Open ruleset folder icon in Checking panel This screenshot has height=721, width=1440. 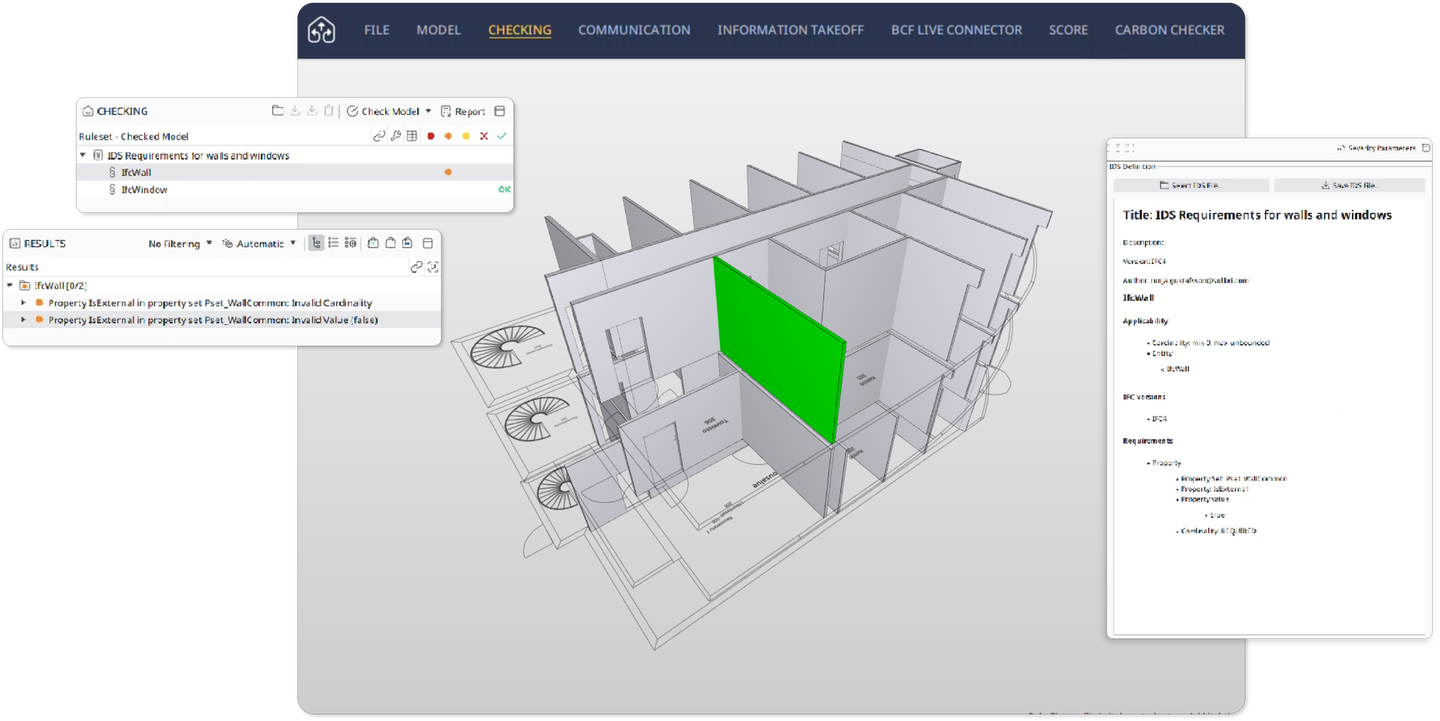[x=278, y=111]
